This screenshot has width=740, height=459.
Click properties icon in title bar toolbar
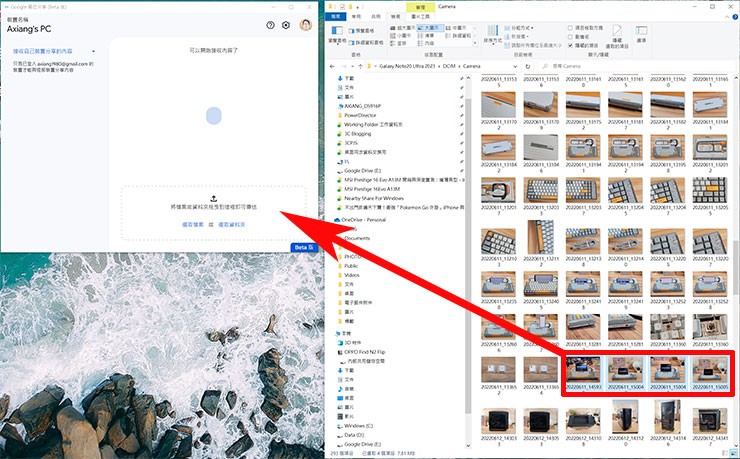[x=342, y=7]
